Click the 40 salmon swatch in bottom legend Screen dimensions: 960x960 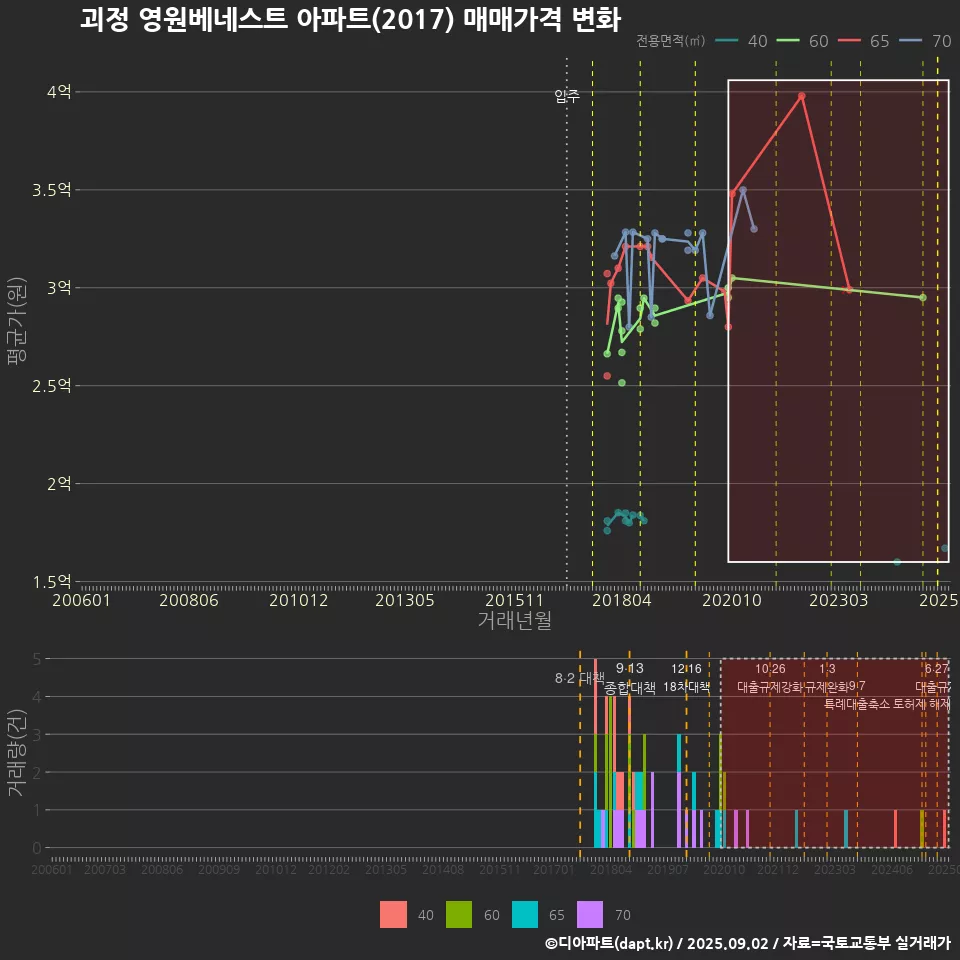(393, 915)
